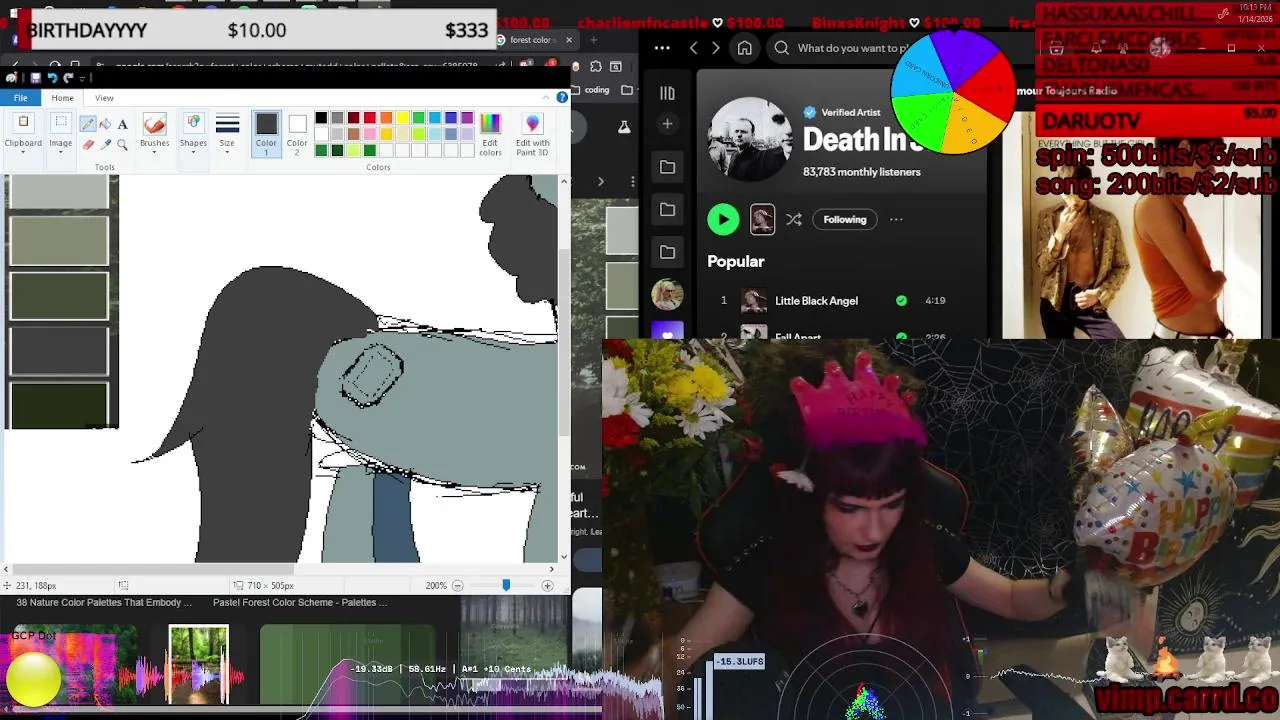Toggle the Following button for the artist

coord(845,219)
